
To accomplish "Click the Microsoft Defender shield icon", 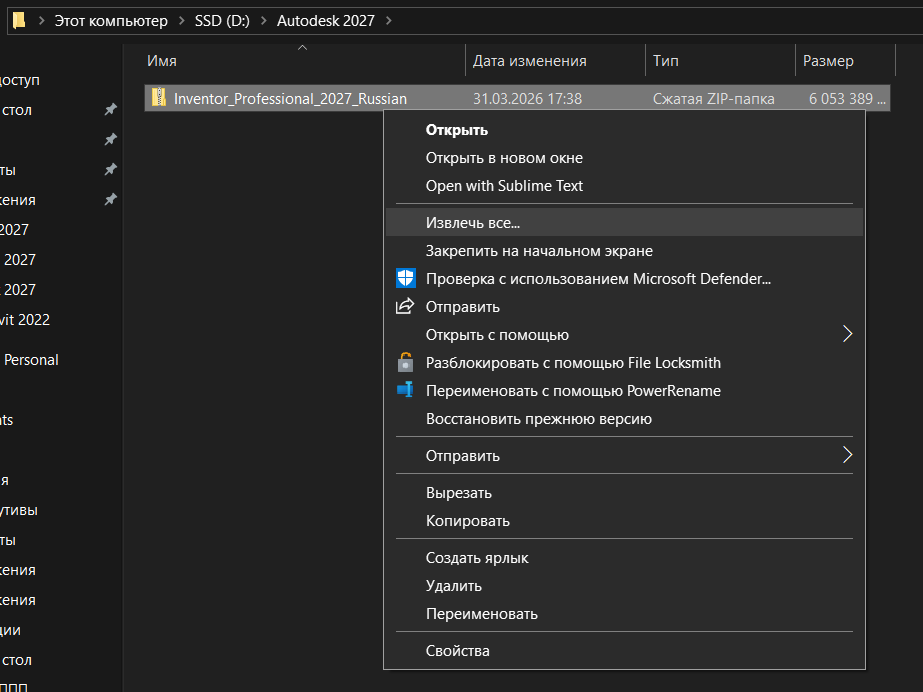I will point(406,278).
